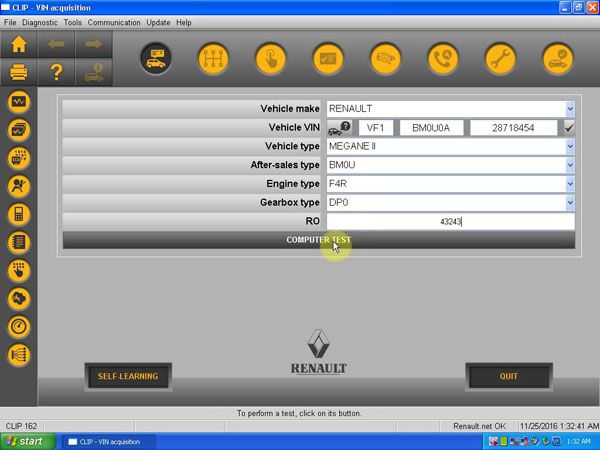Click the 28718454 VIN field
Screen dimensions: 600x450
point(514,128)
